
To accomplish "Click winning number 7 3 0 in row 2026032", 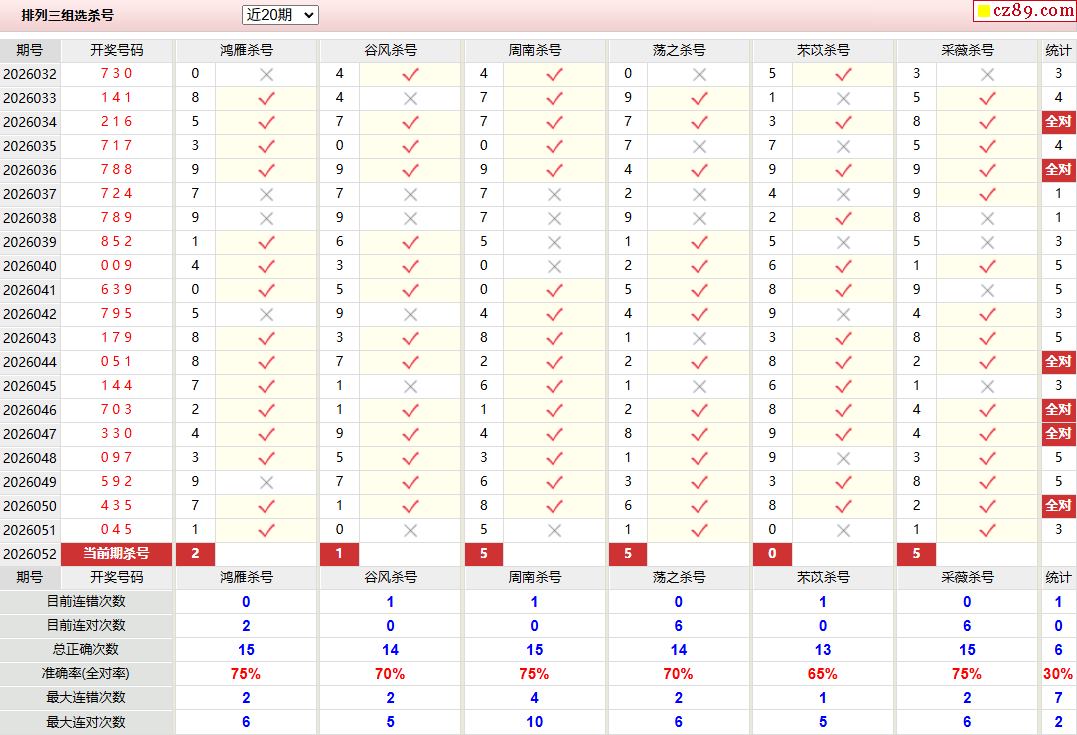I will tap(116, 74).
